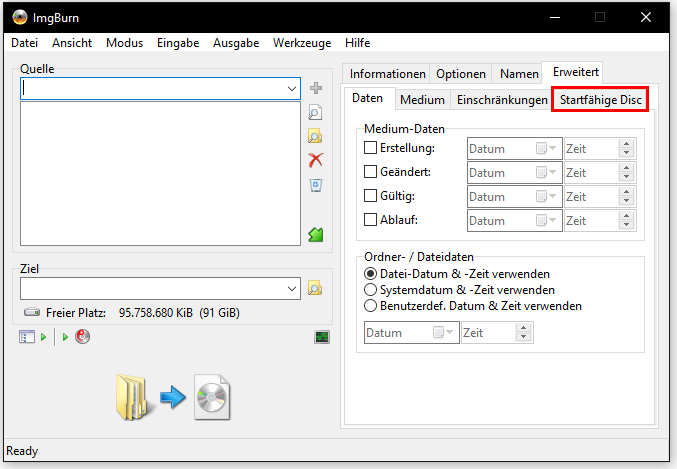Switch to the Namen tab
The height and width of the screenshot is (469, 677).
(519, 74)
